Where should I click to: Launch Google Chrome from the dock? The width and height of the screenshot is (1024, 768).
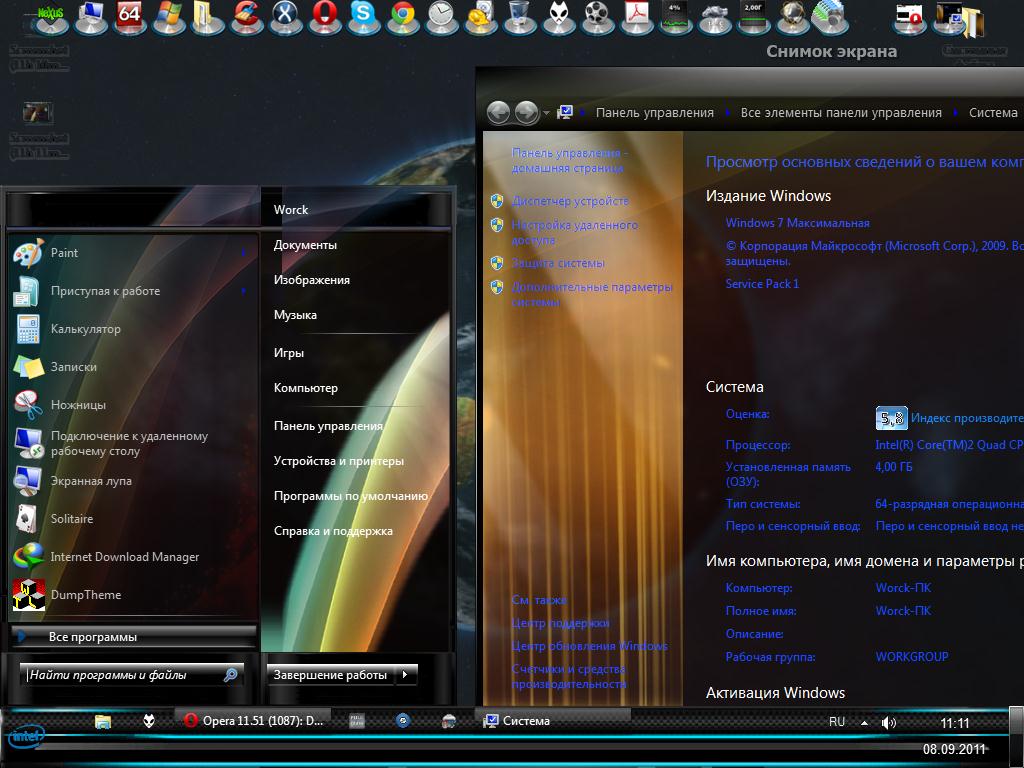(402, 18)
